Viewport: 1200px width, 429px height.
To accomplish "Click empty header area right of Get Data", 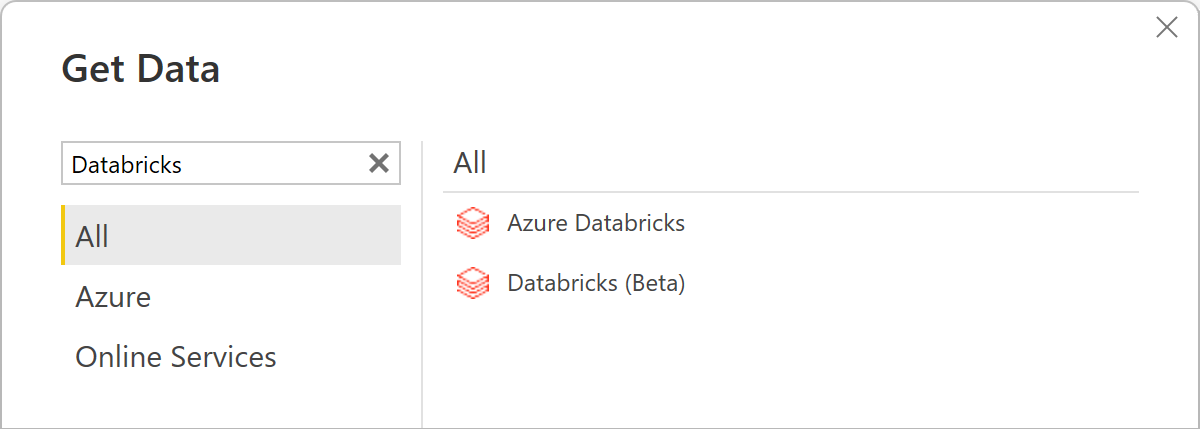I will 650,69.
